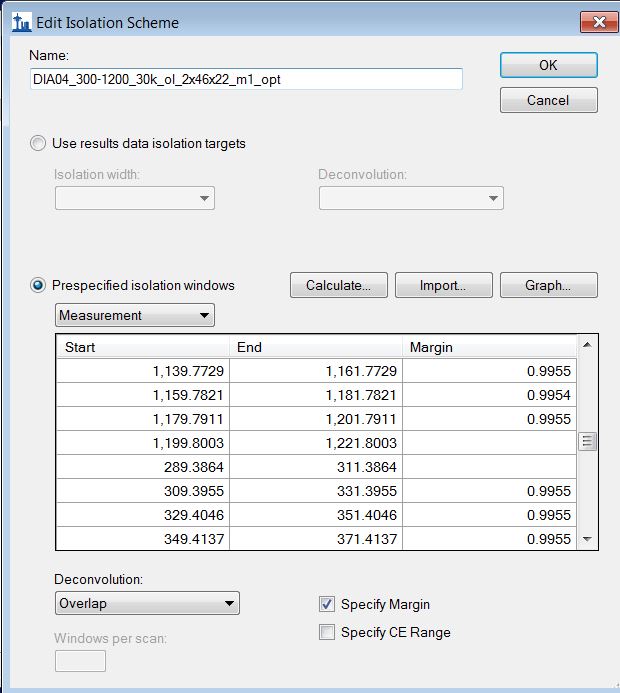This screenshot has width=620, height=693.
Task: Click the Name text field
Action: [246, 79]
